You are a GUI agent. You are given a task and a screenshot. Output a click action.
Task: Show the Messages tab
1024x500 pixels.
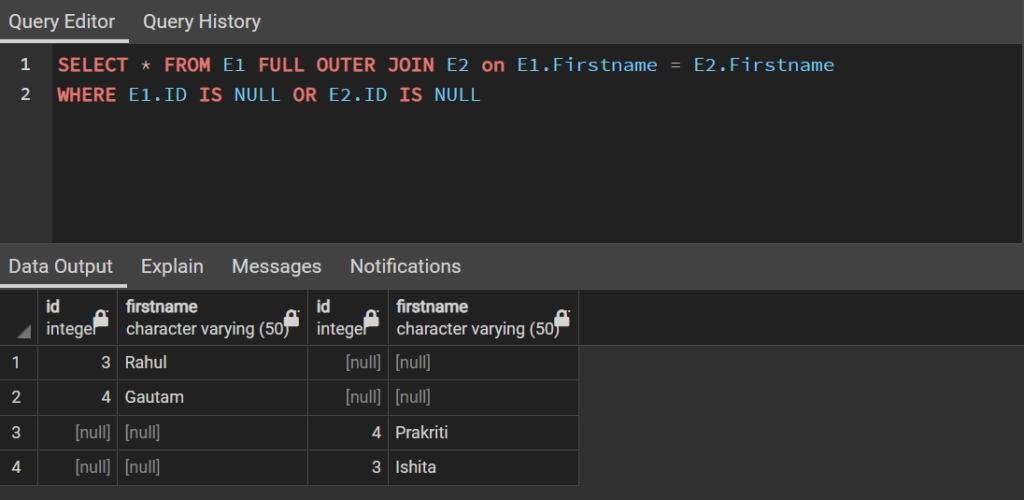click(x=276, y=266)
